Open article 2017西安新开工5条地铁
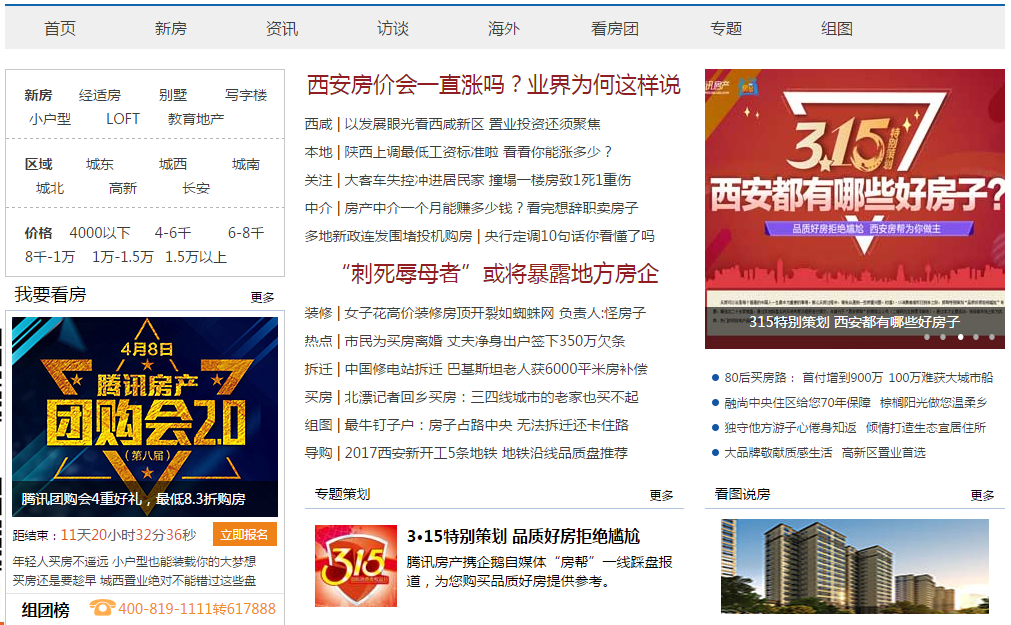Image resolution: width=1011 pixels, height=625 pixels. [420, 453]
